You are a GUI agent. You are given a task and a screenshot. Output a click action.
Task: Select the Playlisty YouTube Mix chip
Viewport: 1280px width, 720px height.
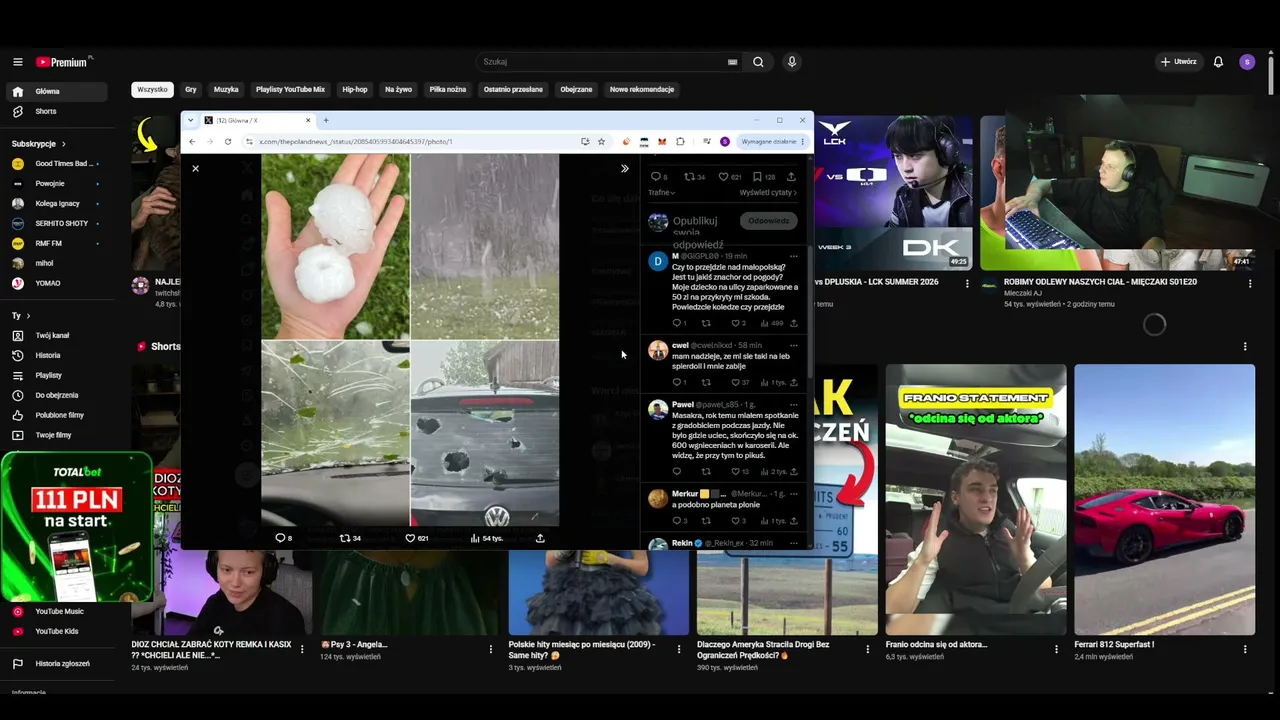pos(290,90)
